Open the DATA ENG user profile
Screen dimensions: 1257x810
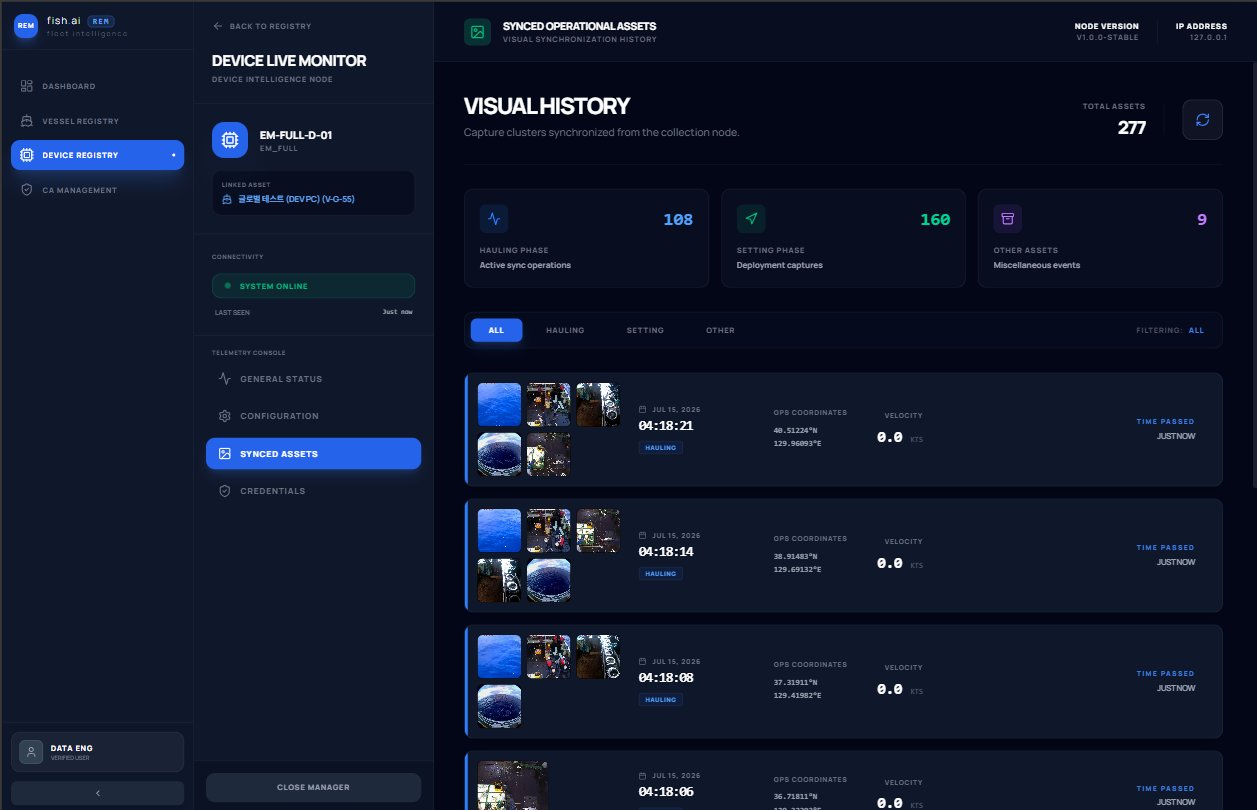tap(97, 752)
